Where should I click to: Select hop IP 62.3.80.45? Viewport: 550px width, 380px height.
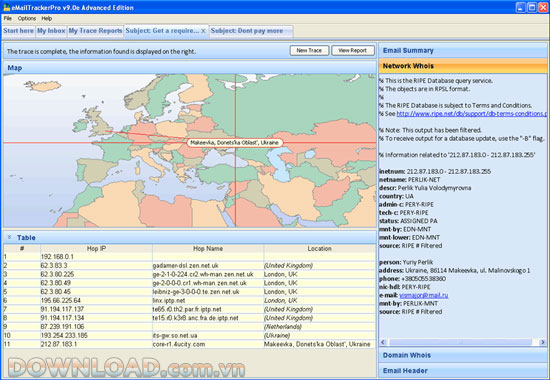point(56,292)
